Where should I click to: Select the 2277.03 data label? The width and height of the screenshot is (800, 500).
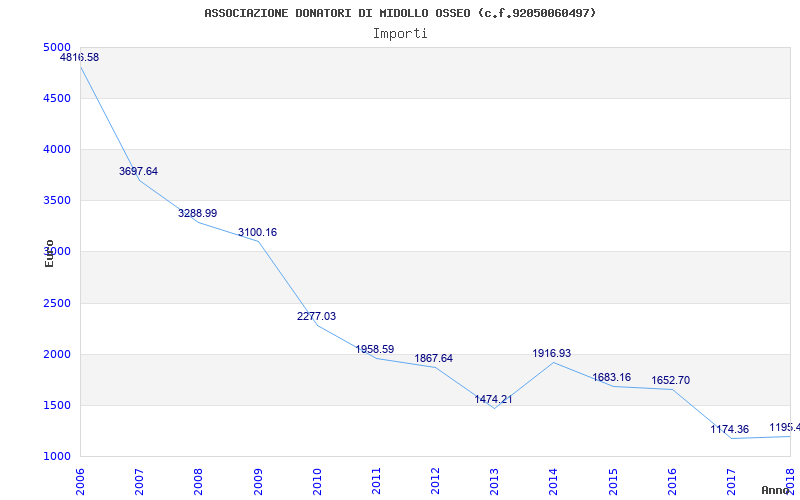click(x=316, y=316)
